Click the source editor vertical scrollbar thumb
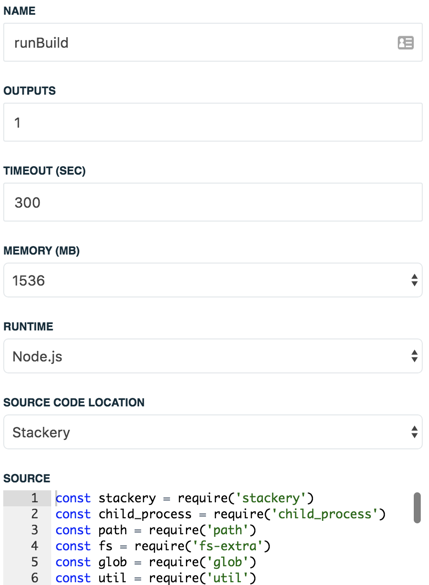 pyautogui.click(x=417, y=508)
